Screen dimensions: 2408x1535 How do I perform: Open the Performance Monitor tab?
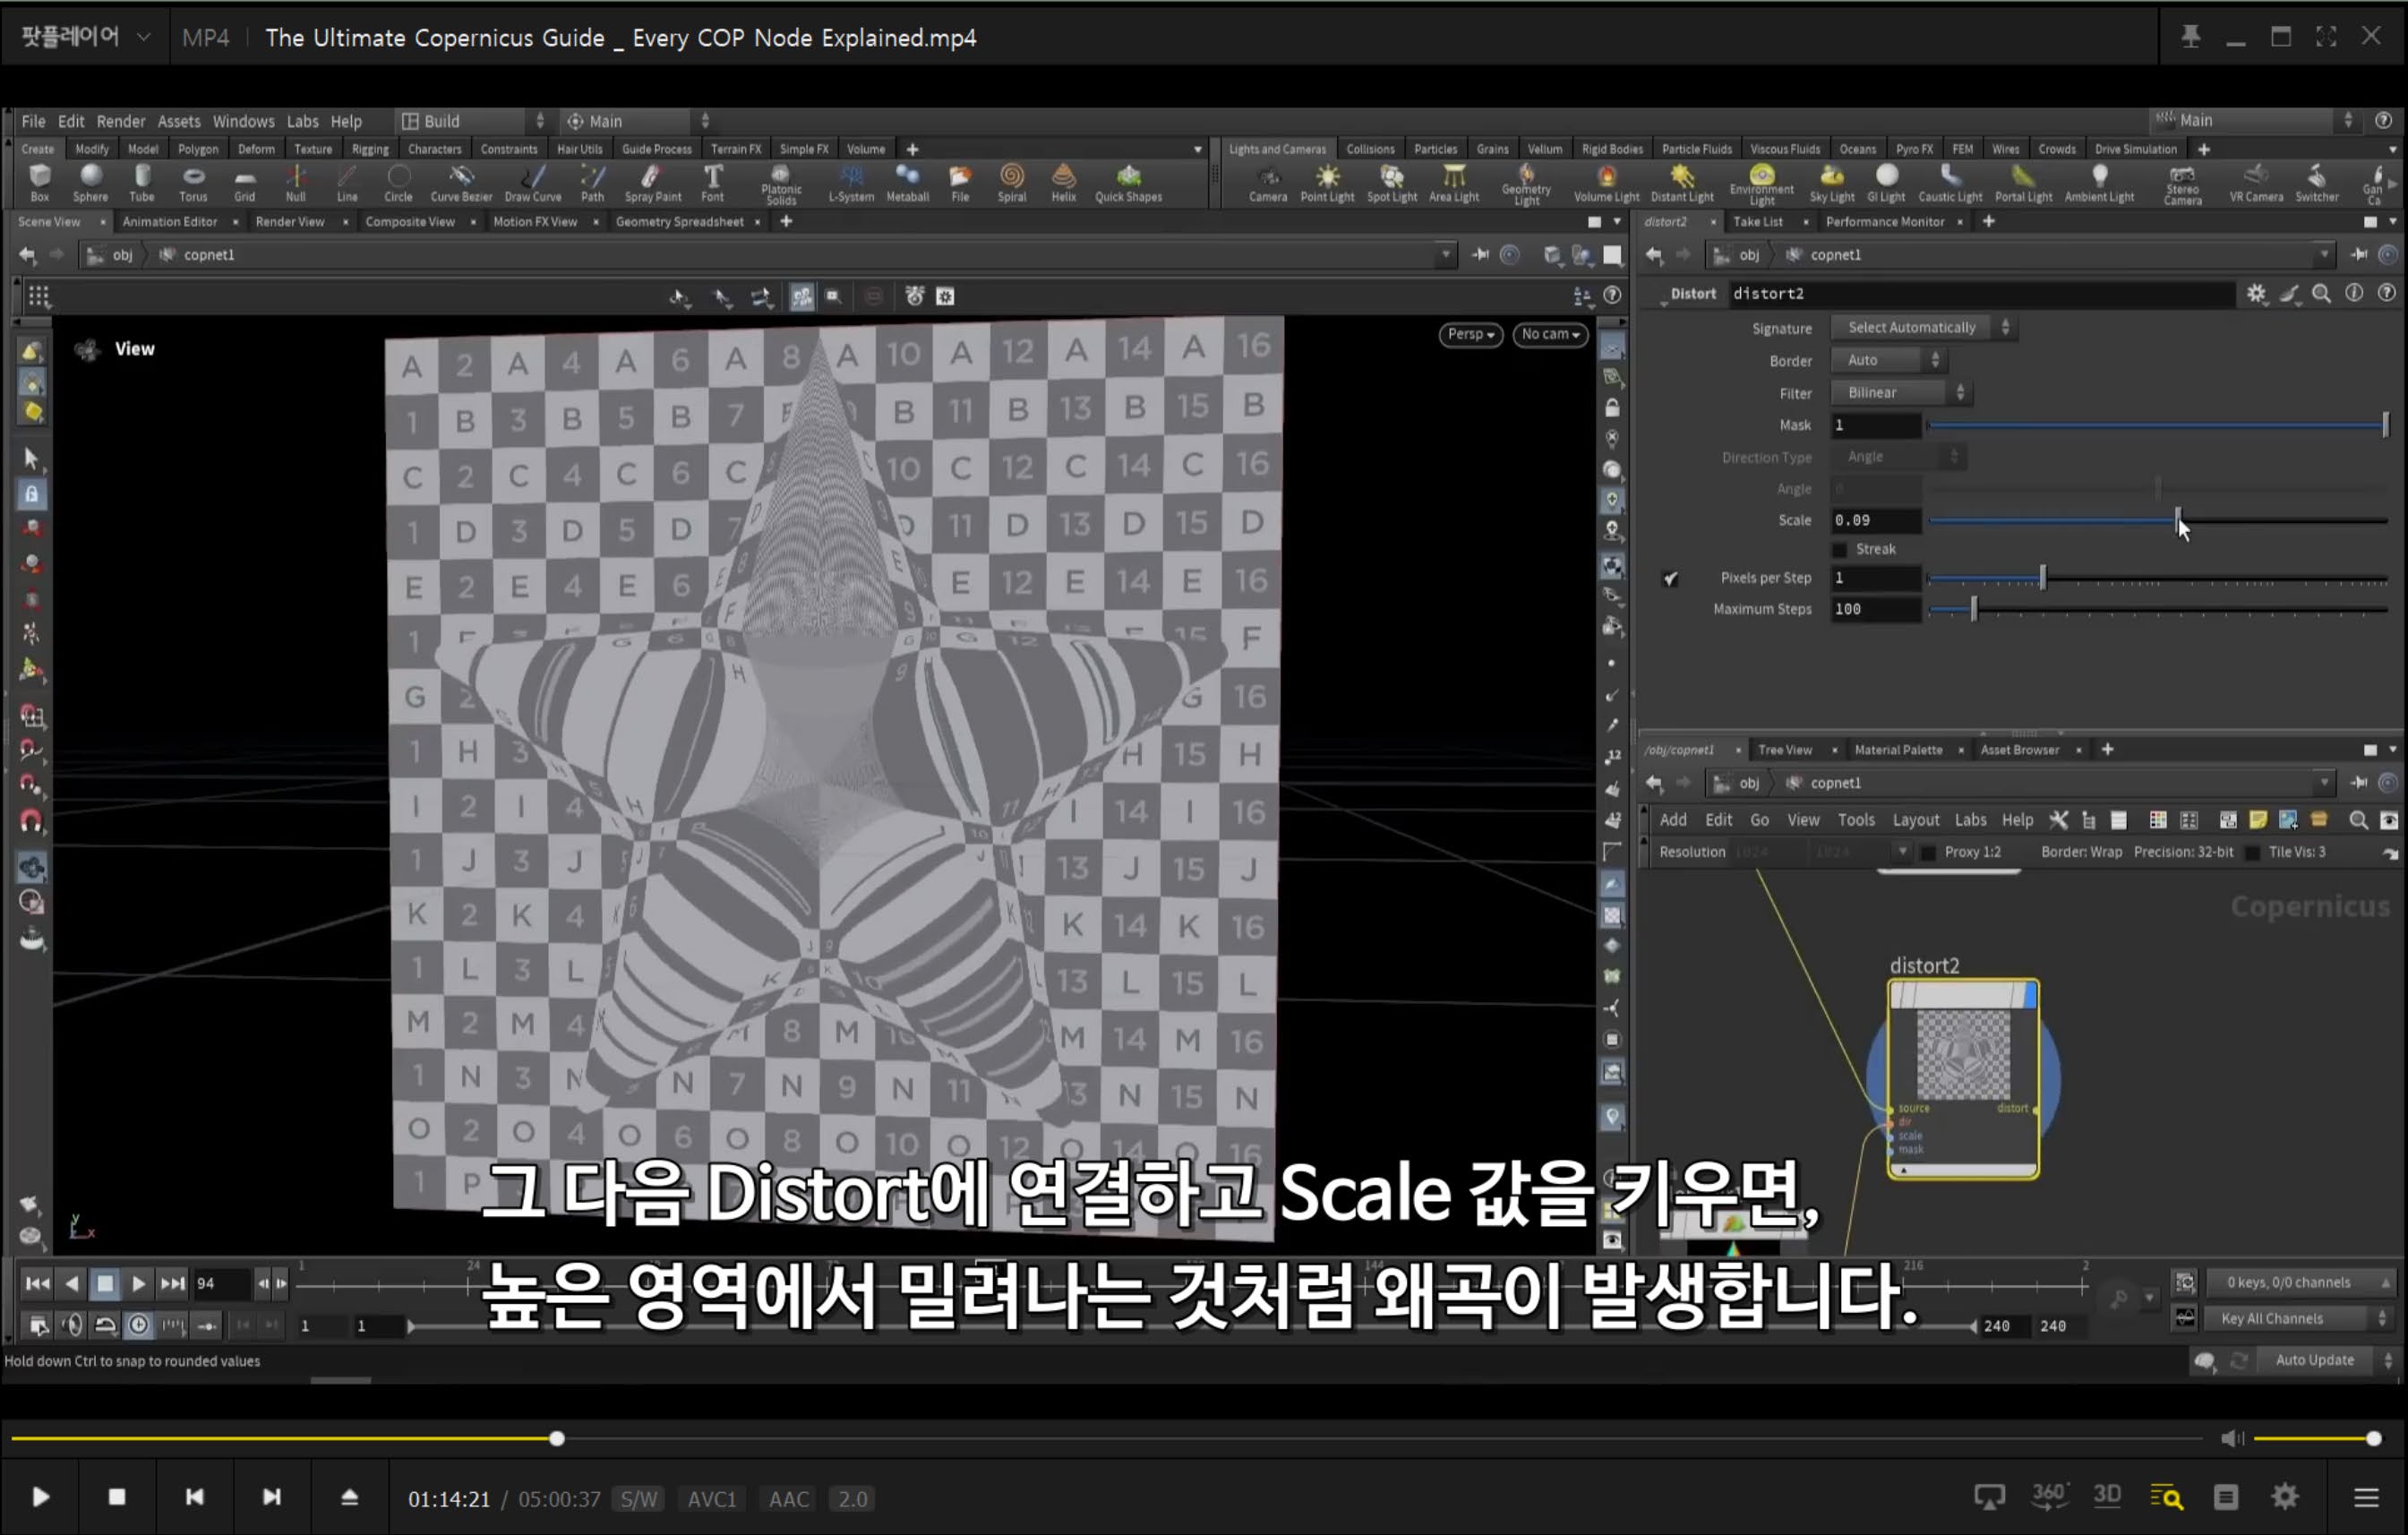tap(1884, 222)
